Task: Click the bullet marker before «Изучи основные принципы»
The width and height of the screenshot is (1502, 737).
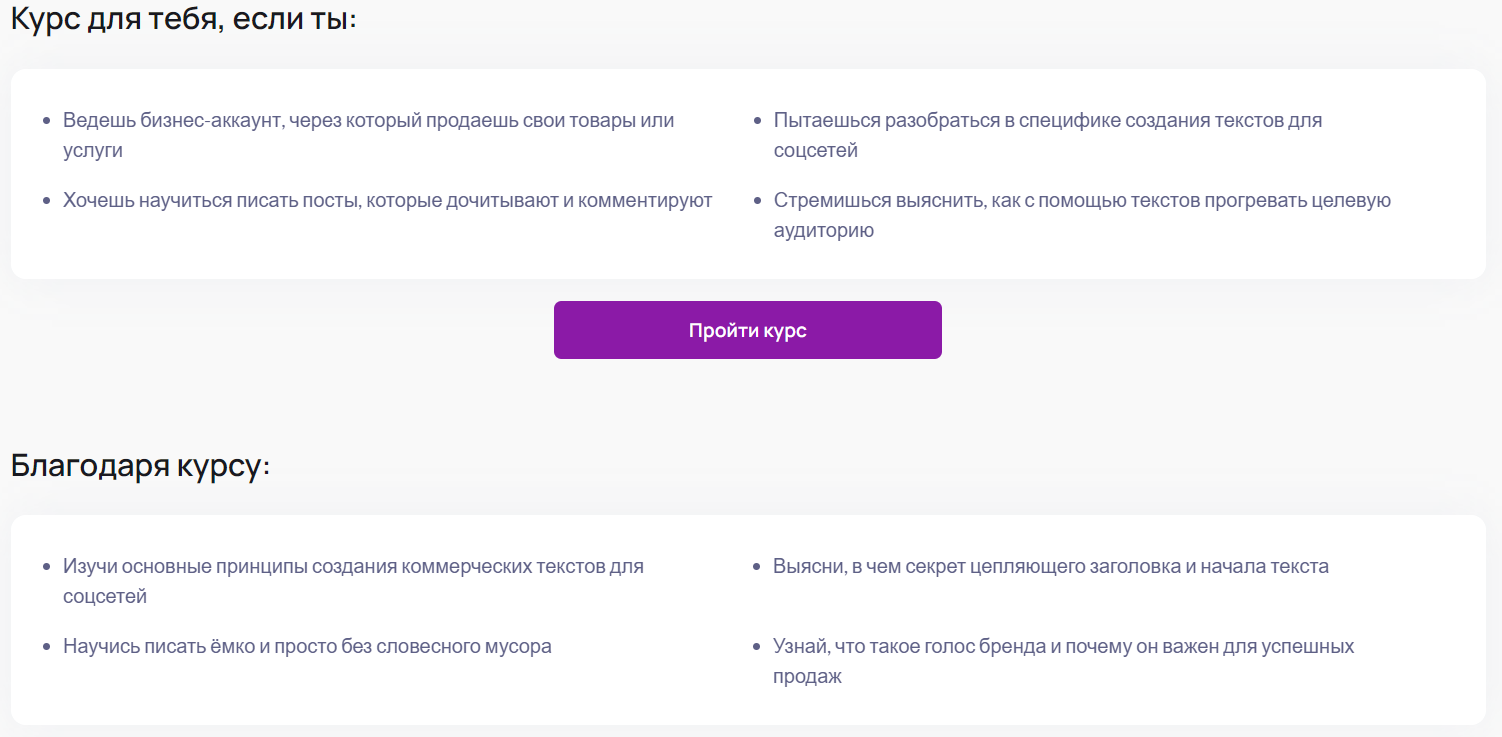Action: (x=47, y=565)
